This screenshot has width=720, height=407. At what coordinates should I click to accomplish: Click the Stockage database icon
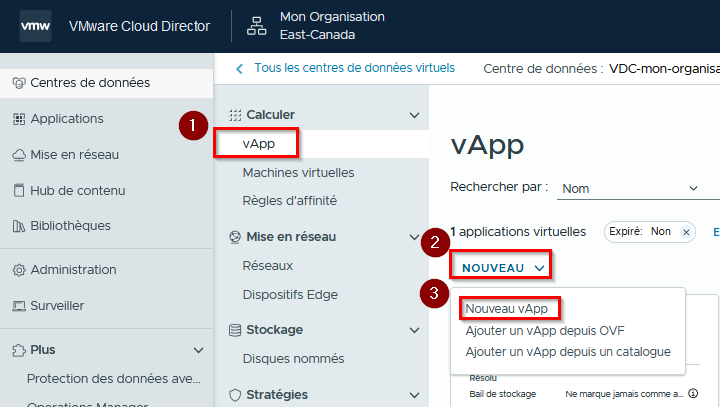[235, 330]
